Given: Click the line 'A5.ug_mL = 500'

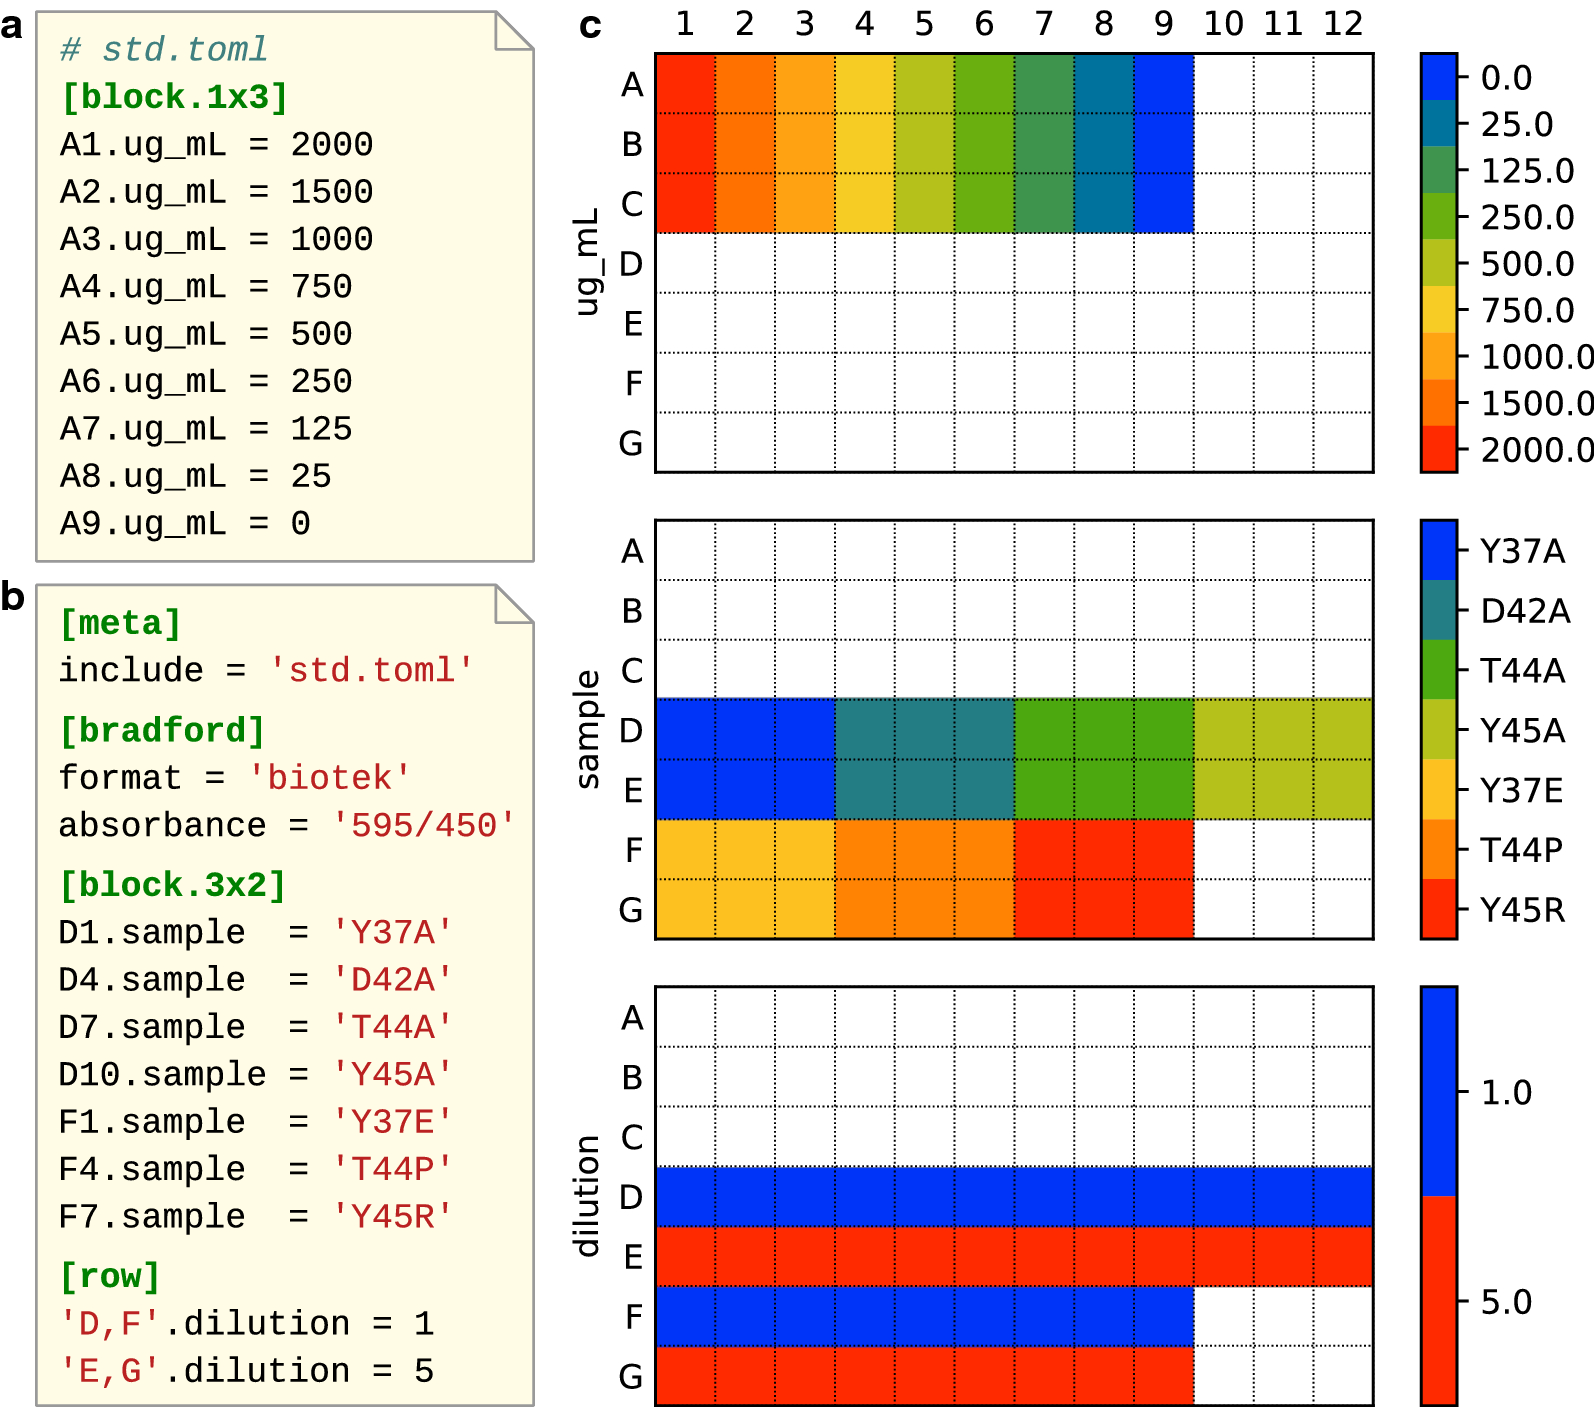Looking at the screenshot, I should 206,333.
